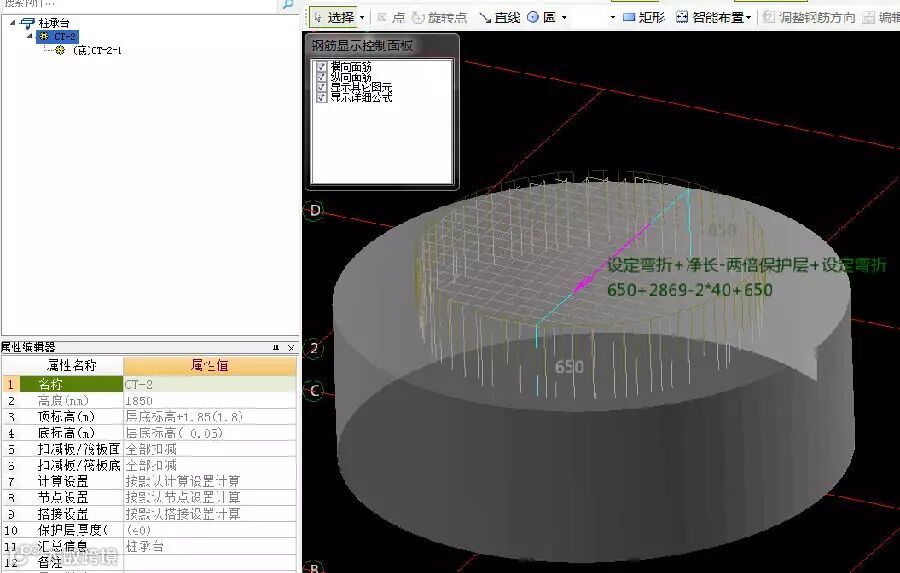Image resolution: width=900 pixels, height=573 pixels.
Task: Click the rebar formula 650+2869-2*40+650
Action: (x=689, y=290)
